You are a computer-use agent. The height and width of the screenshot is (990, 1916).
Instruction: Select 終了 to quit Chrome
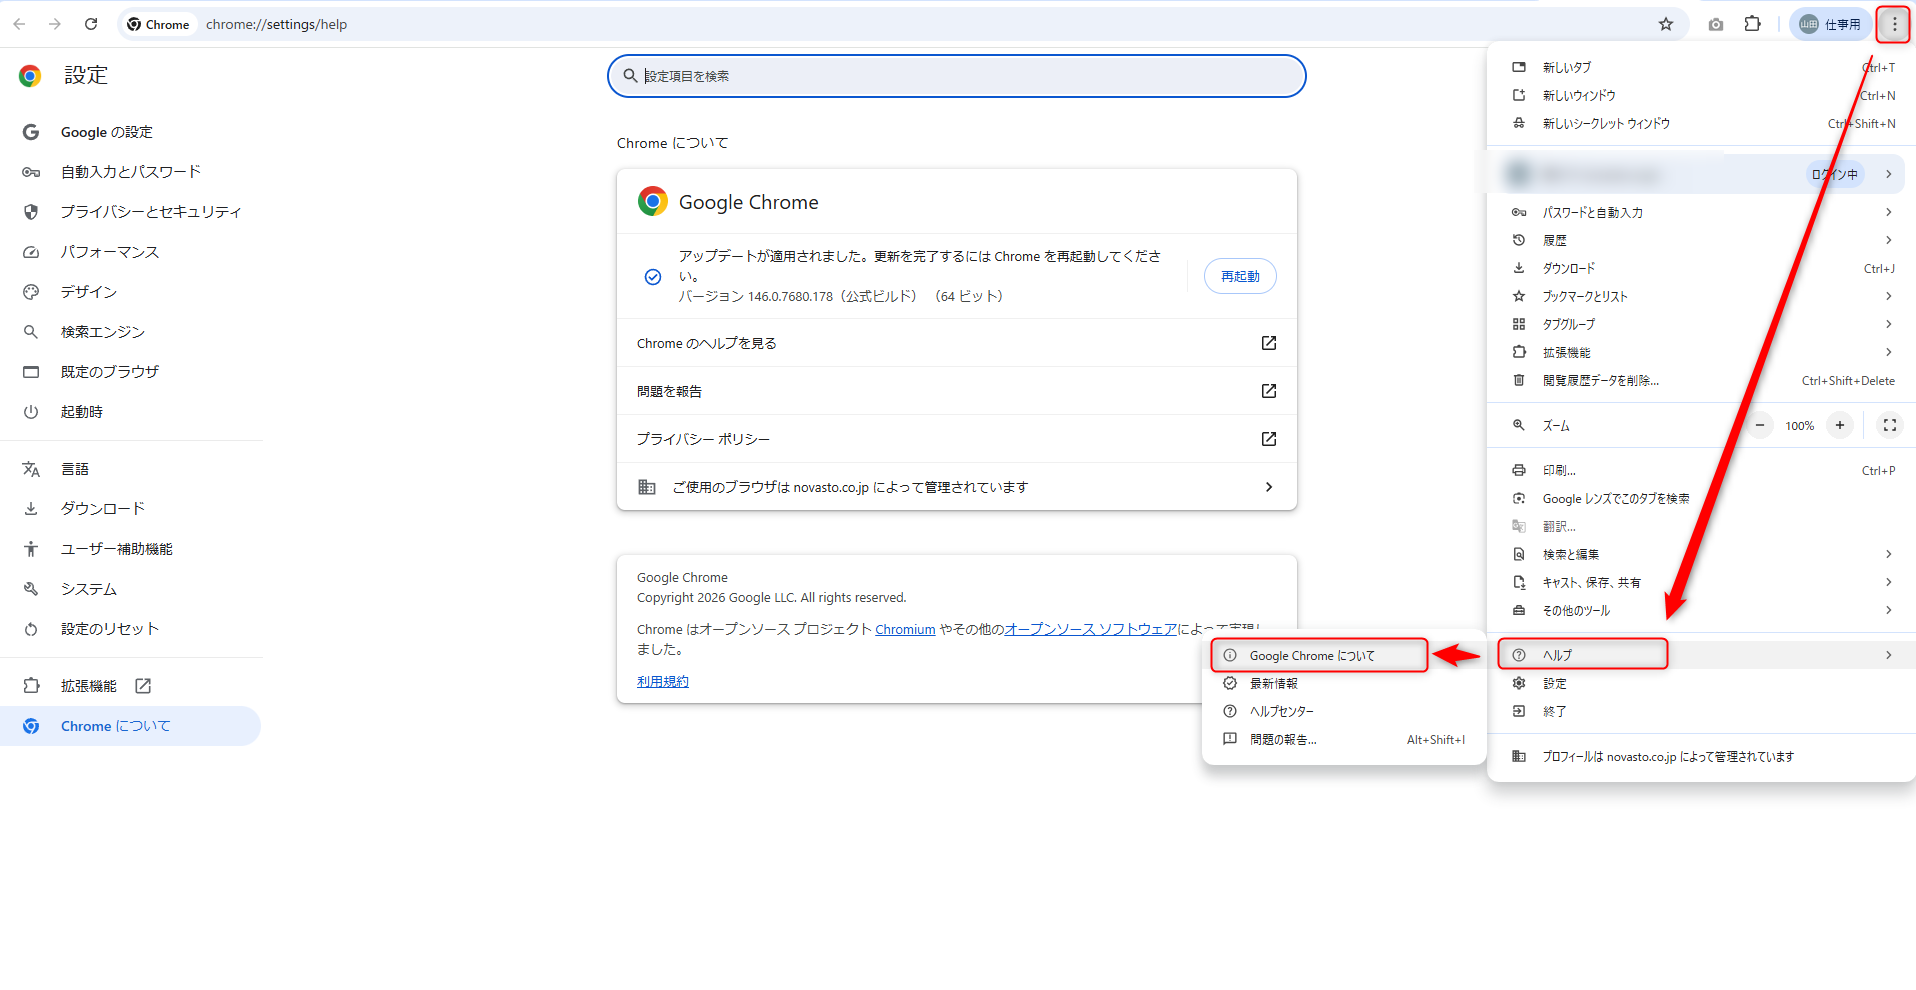coord(1701,711)
